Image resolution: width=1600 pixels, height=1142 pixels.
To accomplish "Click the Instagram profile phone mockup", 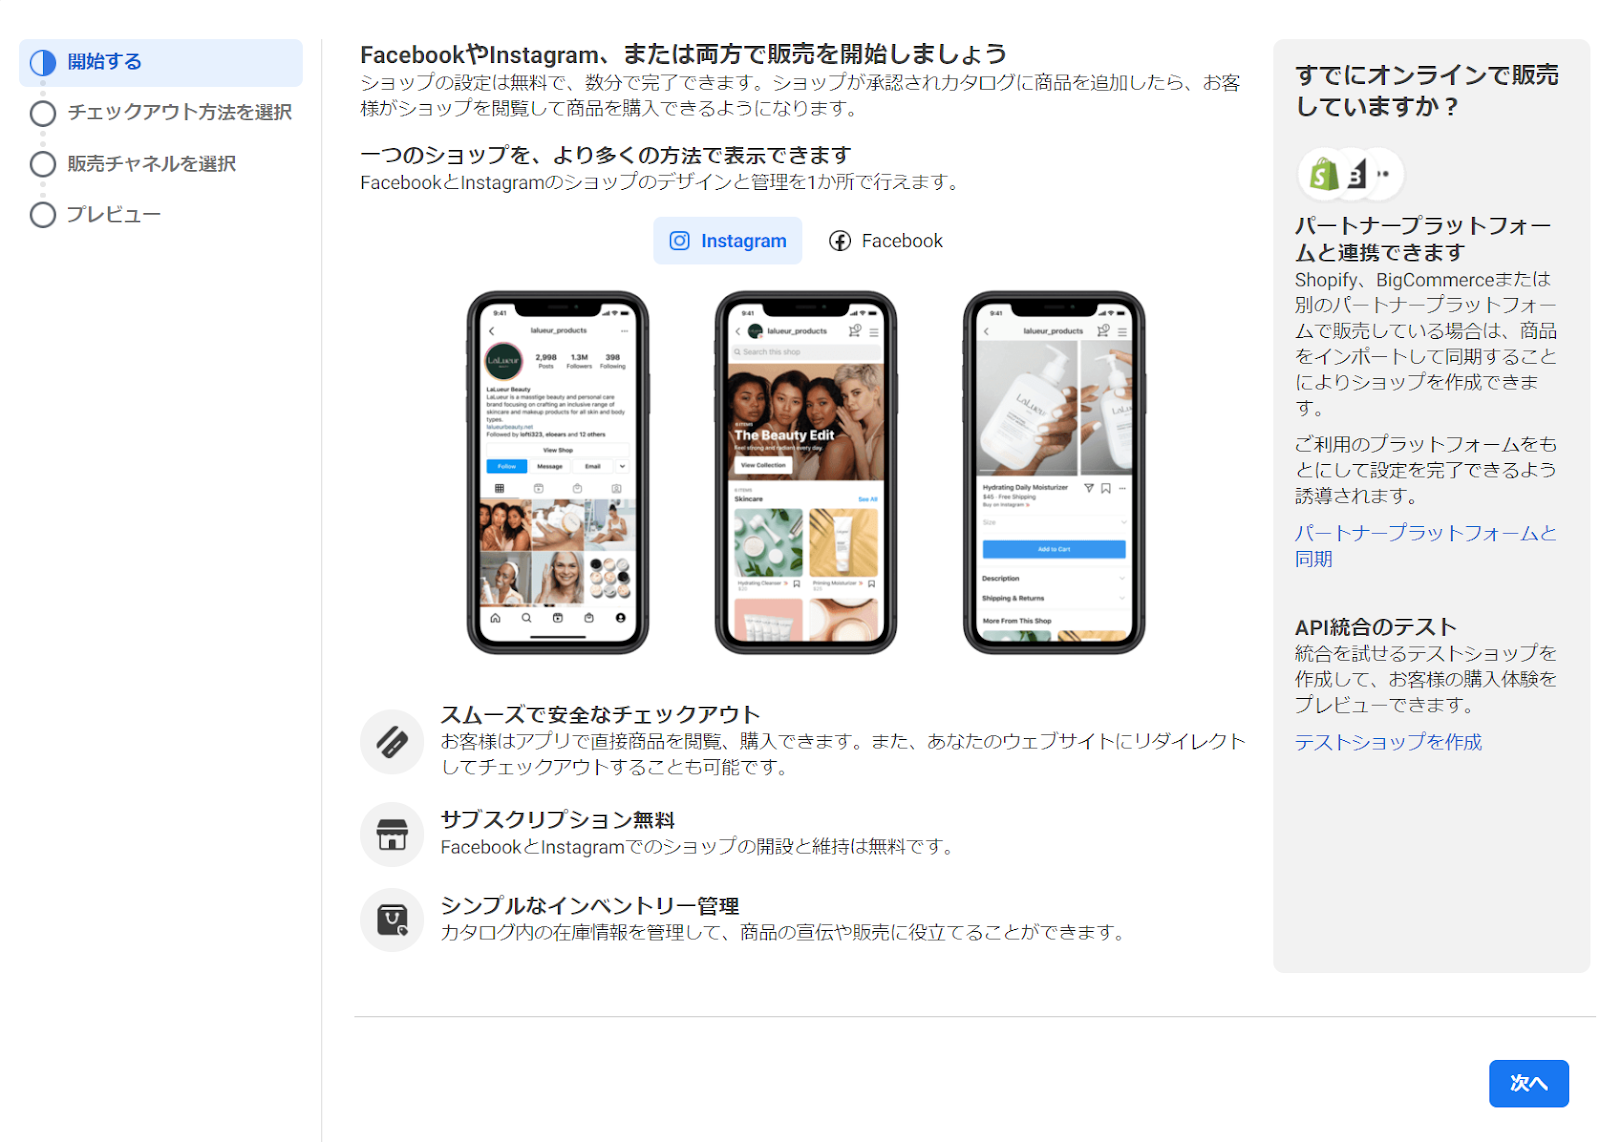I will [x=558, y=472].
